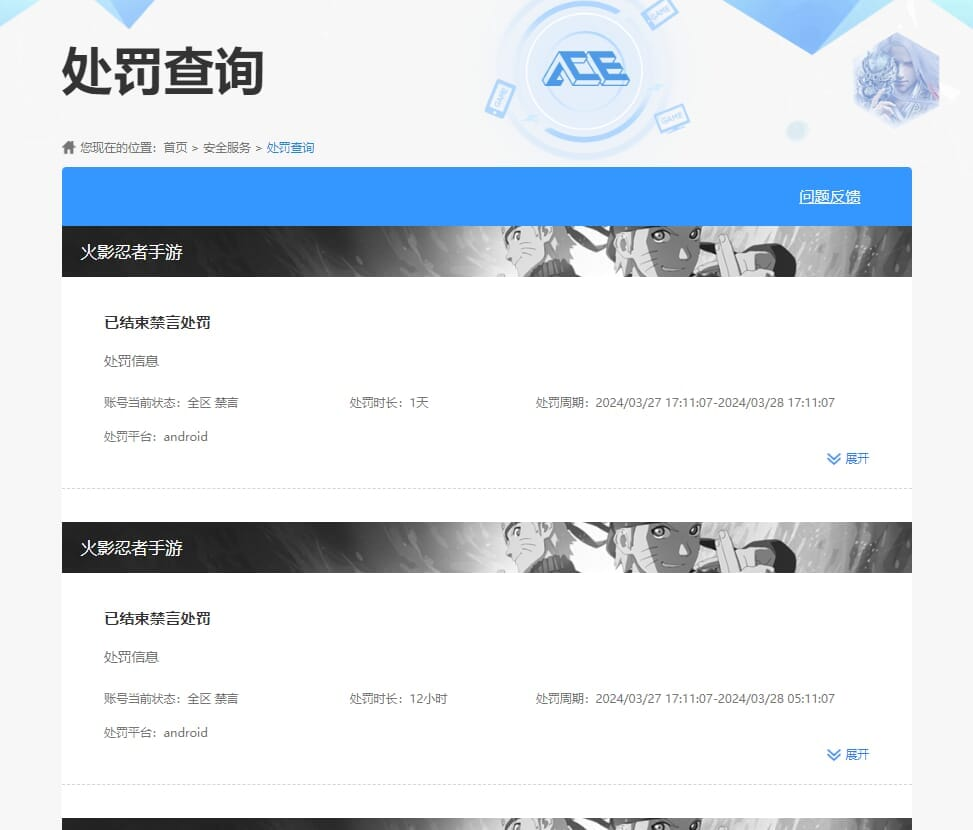Click 账号当前状态：全区 禁言 in the second record

coord(171,698)
